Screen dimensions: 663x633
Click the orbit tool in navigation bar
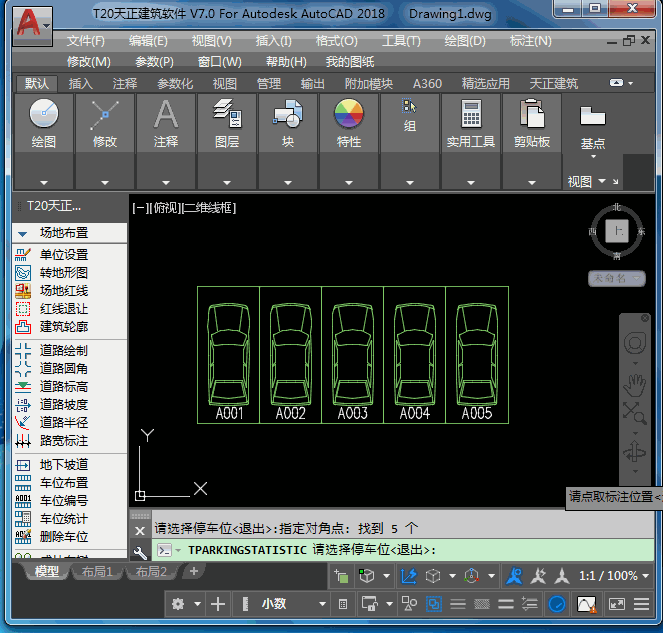pos(635,452)
